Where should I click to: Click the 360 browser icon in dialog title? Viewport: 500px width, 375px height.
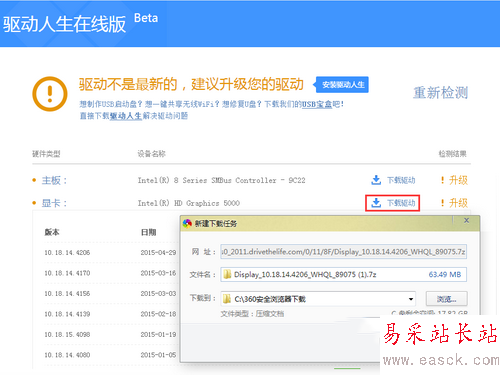(x=187, y=223)
